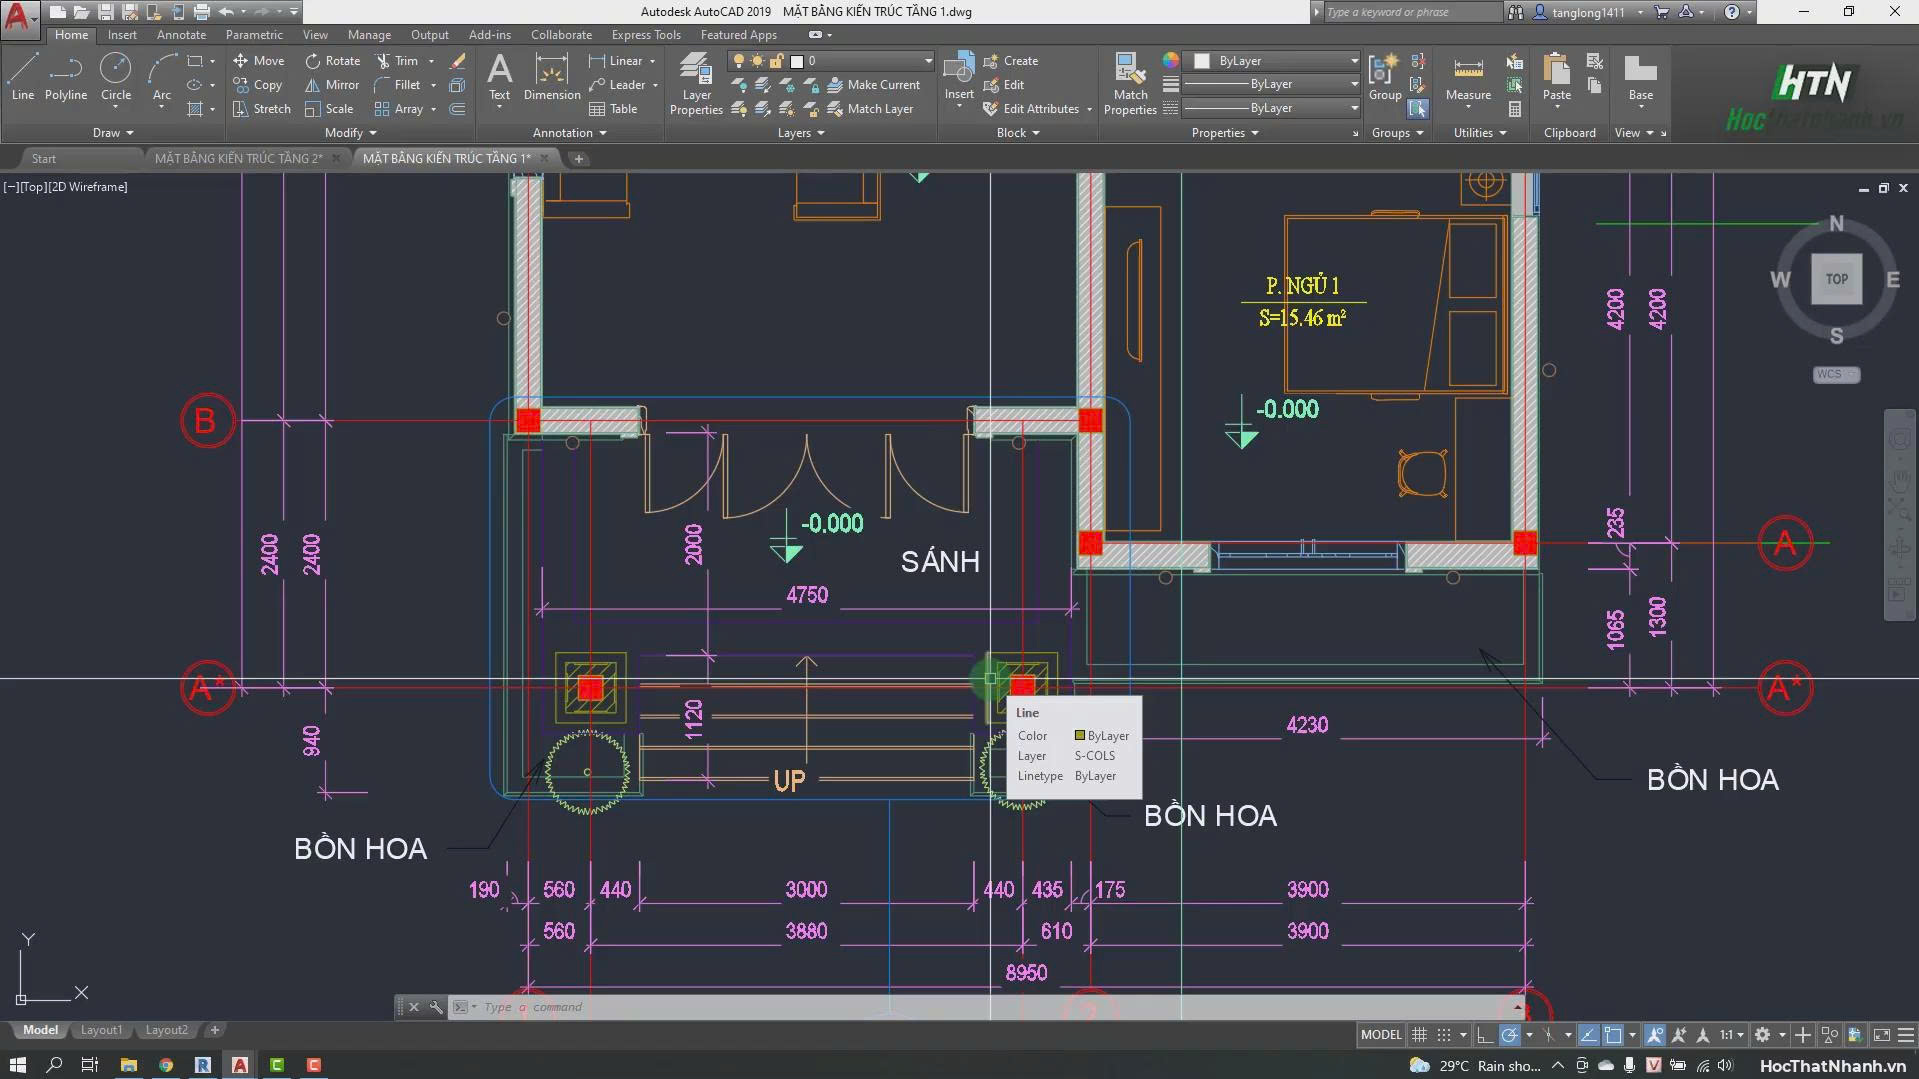Select the Circle tool
This screenshot has width=1919, height=1079.
click(116, 77)
